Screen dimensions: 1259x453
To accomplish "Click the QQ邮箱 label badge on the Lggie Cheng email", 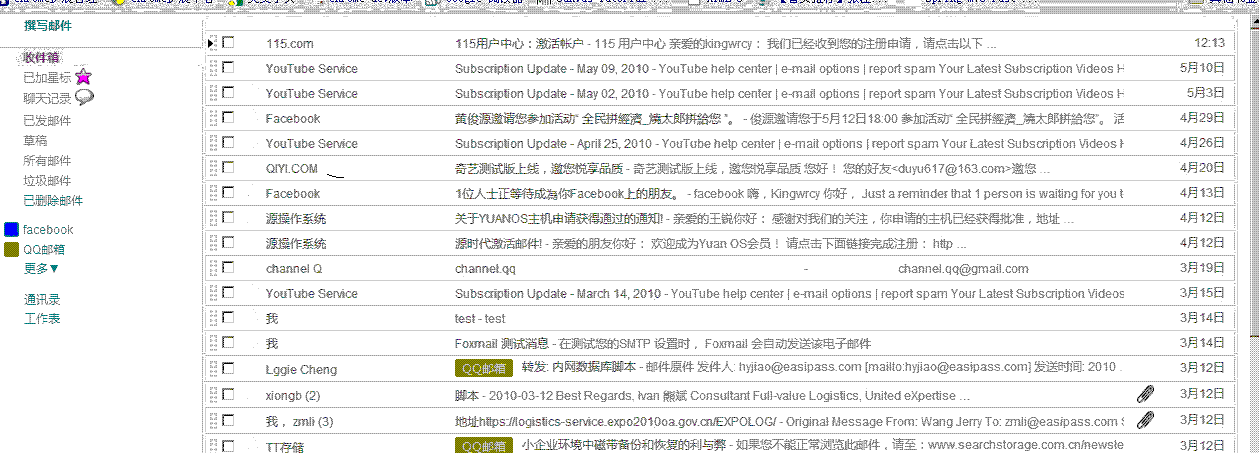I will pos(484,369).
